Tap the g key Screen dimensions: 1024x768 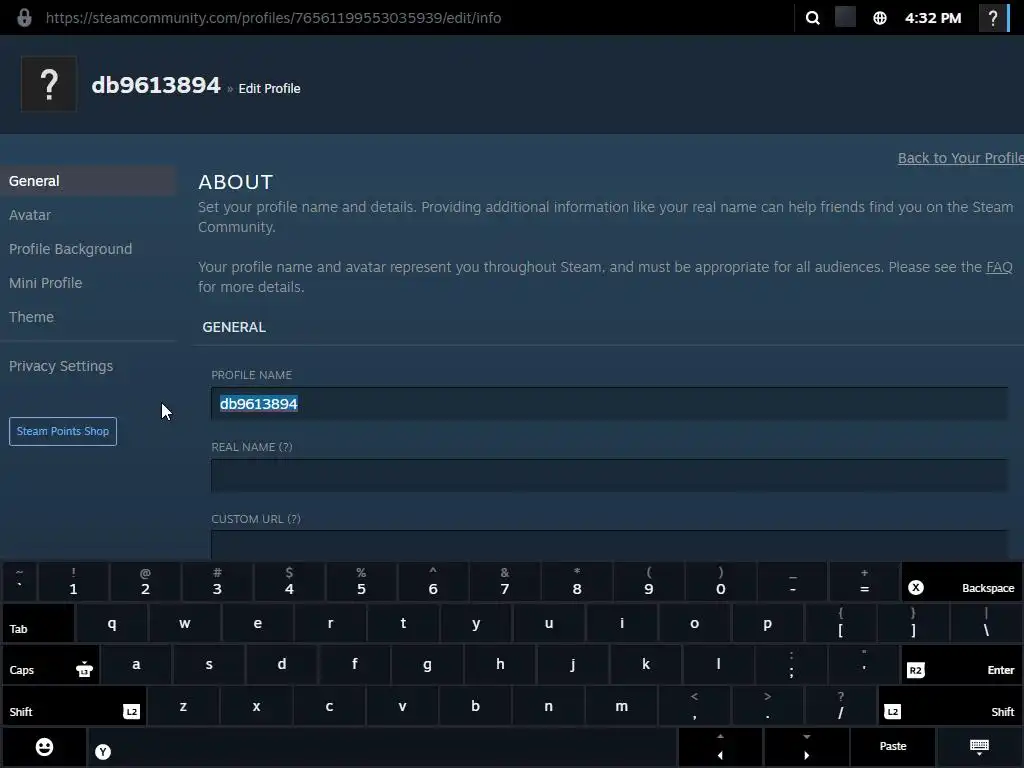427,664
